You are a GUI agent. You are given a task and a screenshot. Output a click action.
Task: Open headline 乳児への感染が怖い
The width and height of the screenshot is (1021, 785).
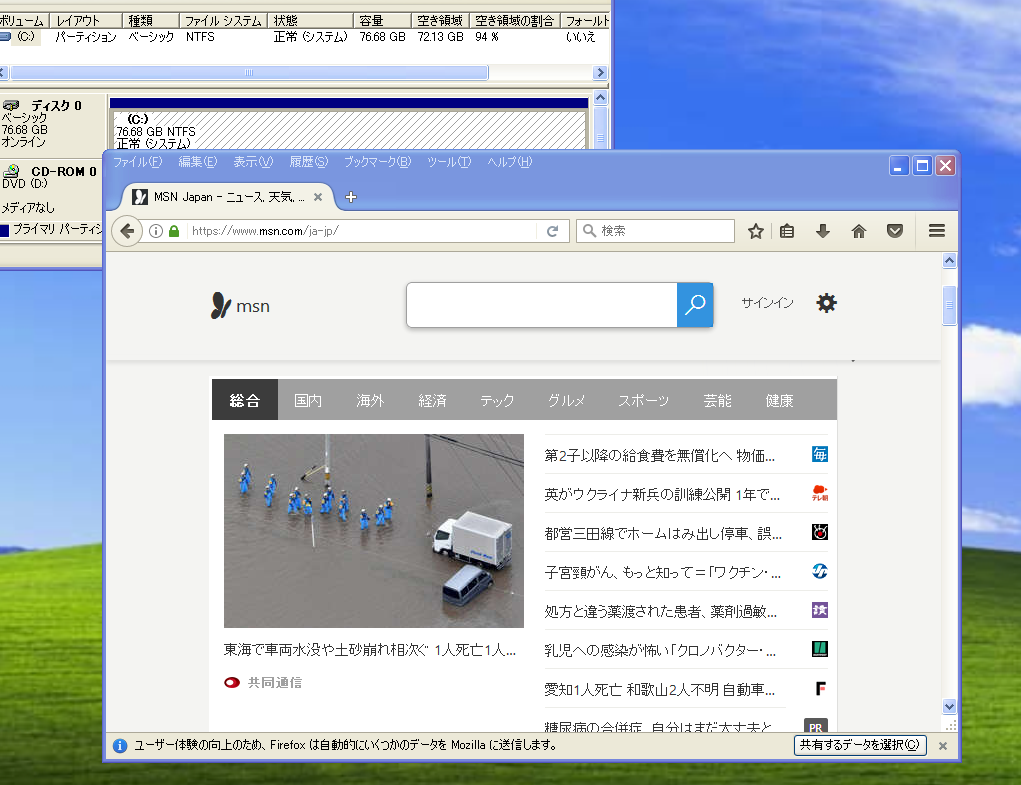660,650
